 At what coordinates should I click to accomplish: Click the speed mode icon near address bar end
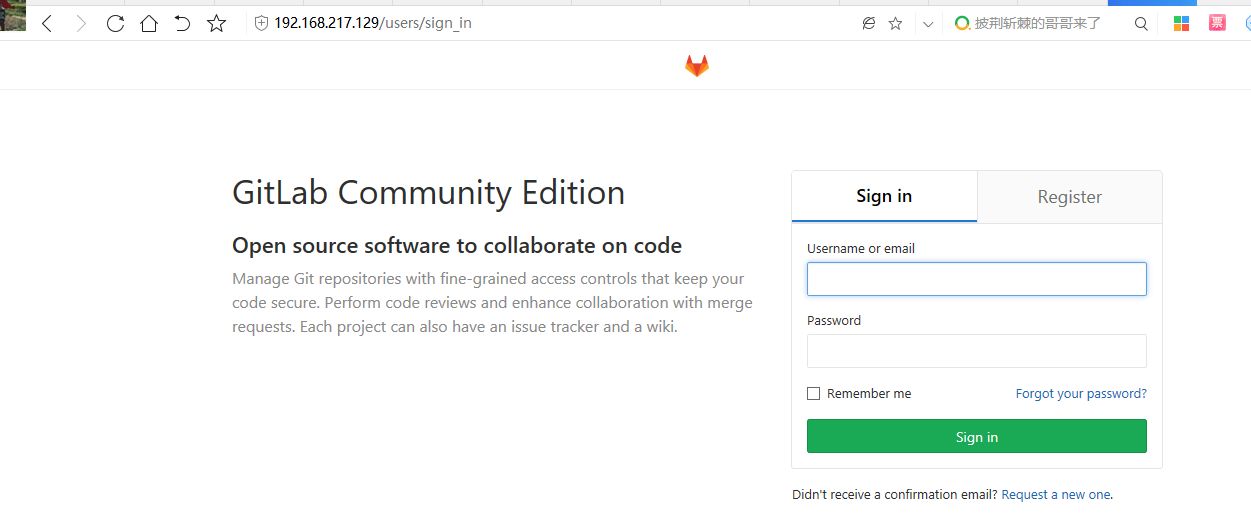(x=868, y=23)
